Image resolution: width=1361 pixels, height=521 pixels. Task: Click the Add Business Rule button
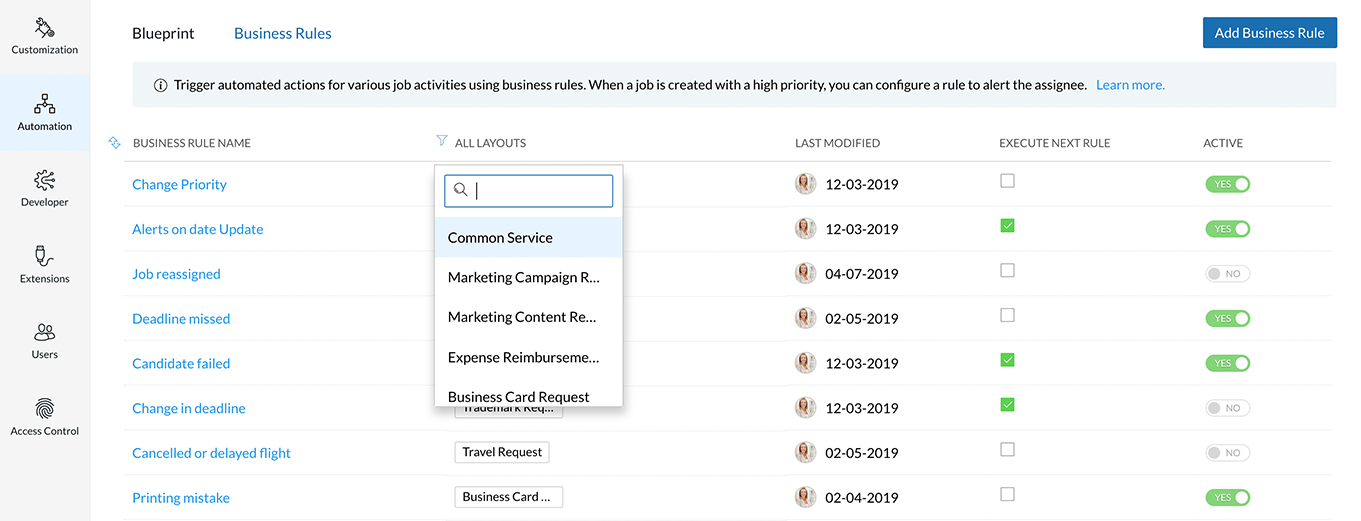pyautogui.click(x=1269, y=33)
